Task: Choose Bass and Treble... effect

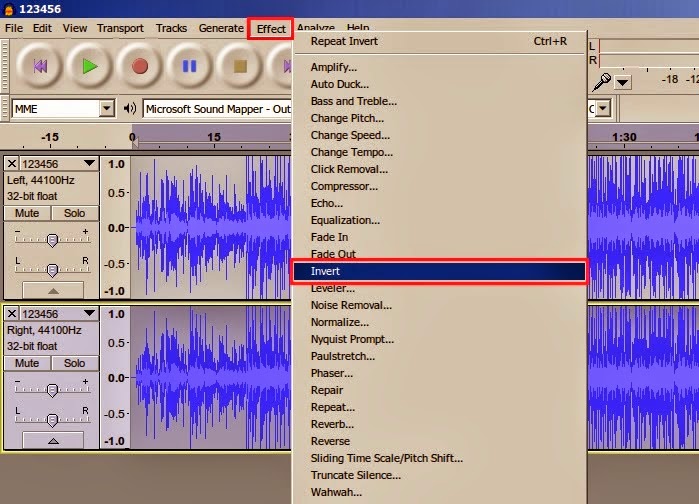Action: click(x=439, y=101)
